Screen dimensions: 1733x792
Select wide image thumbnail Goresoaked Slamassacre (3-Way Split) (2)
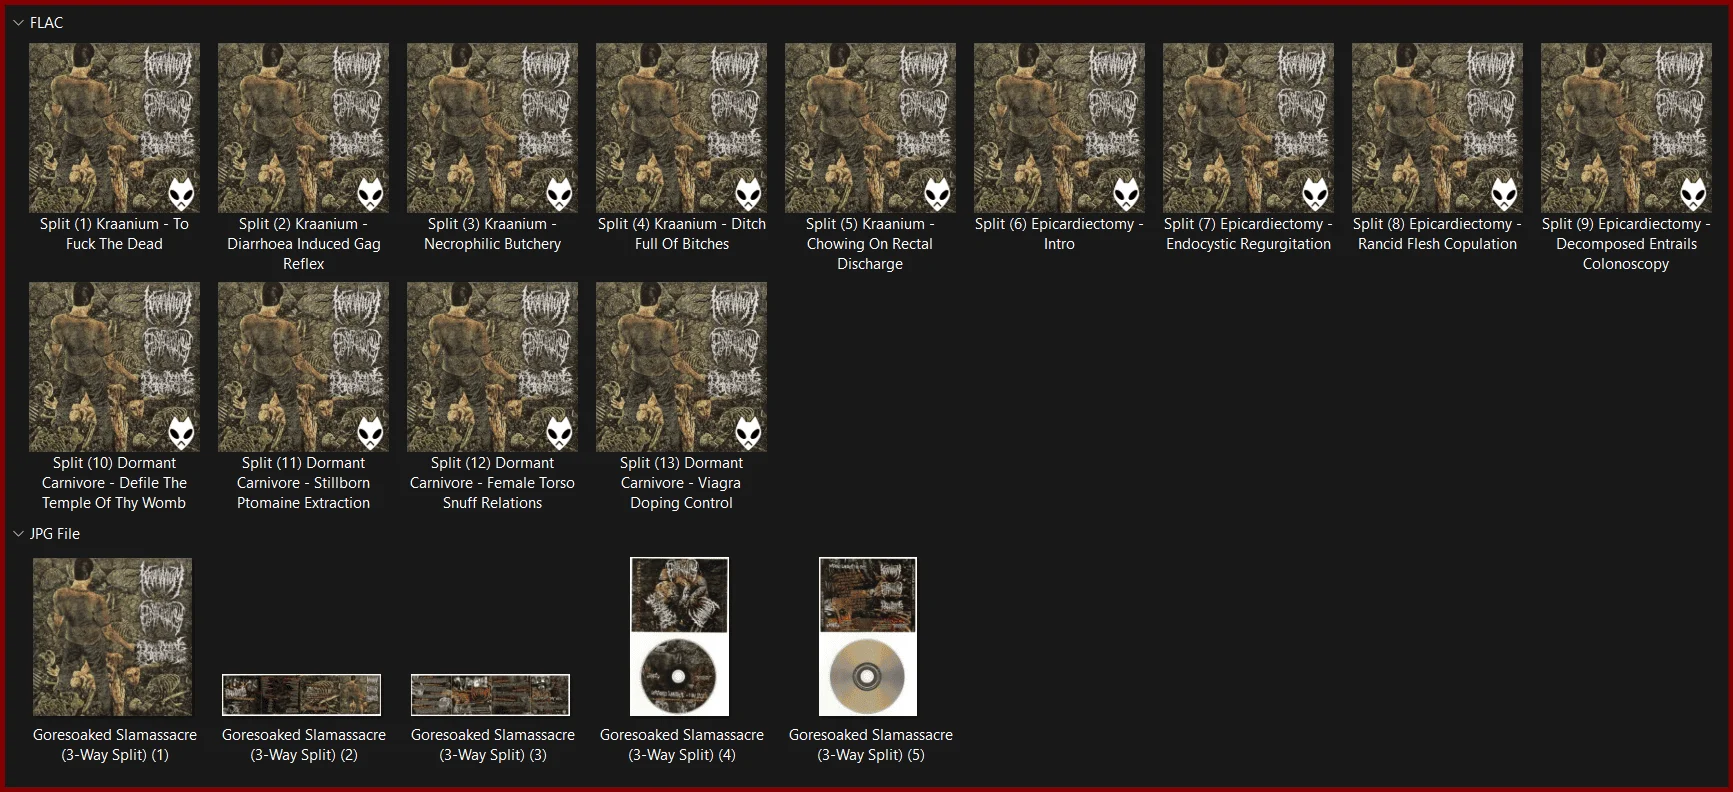(x=301, y=695)
